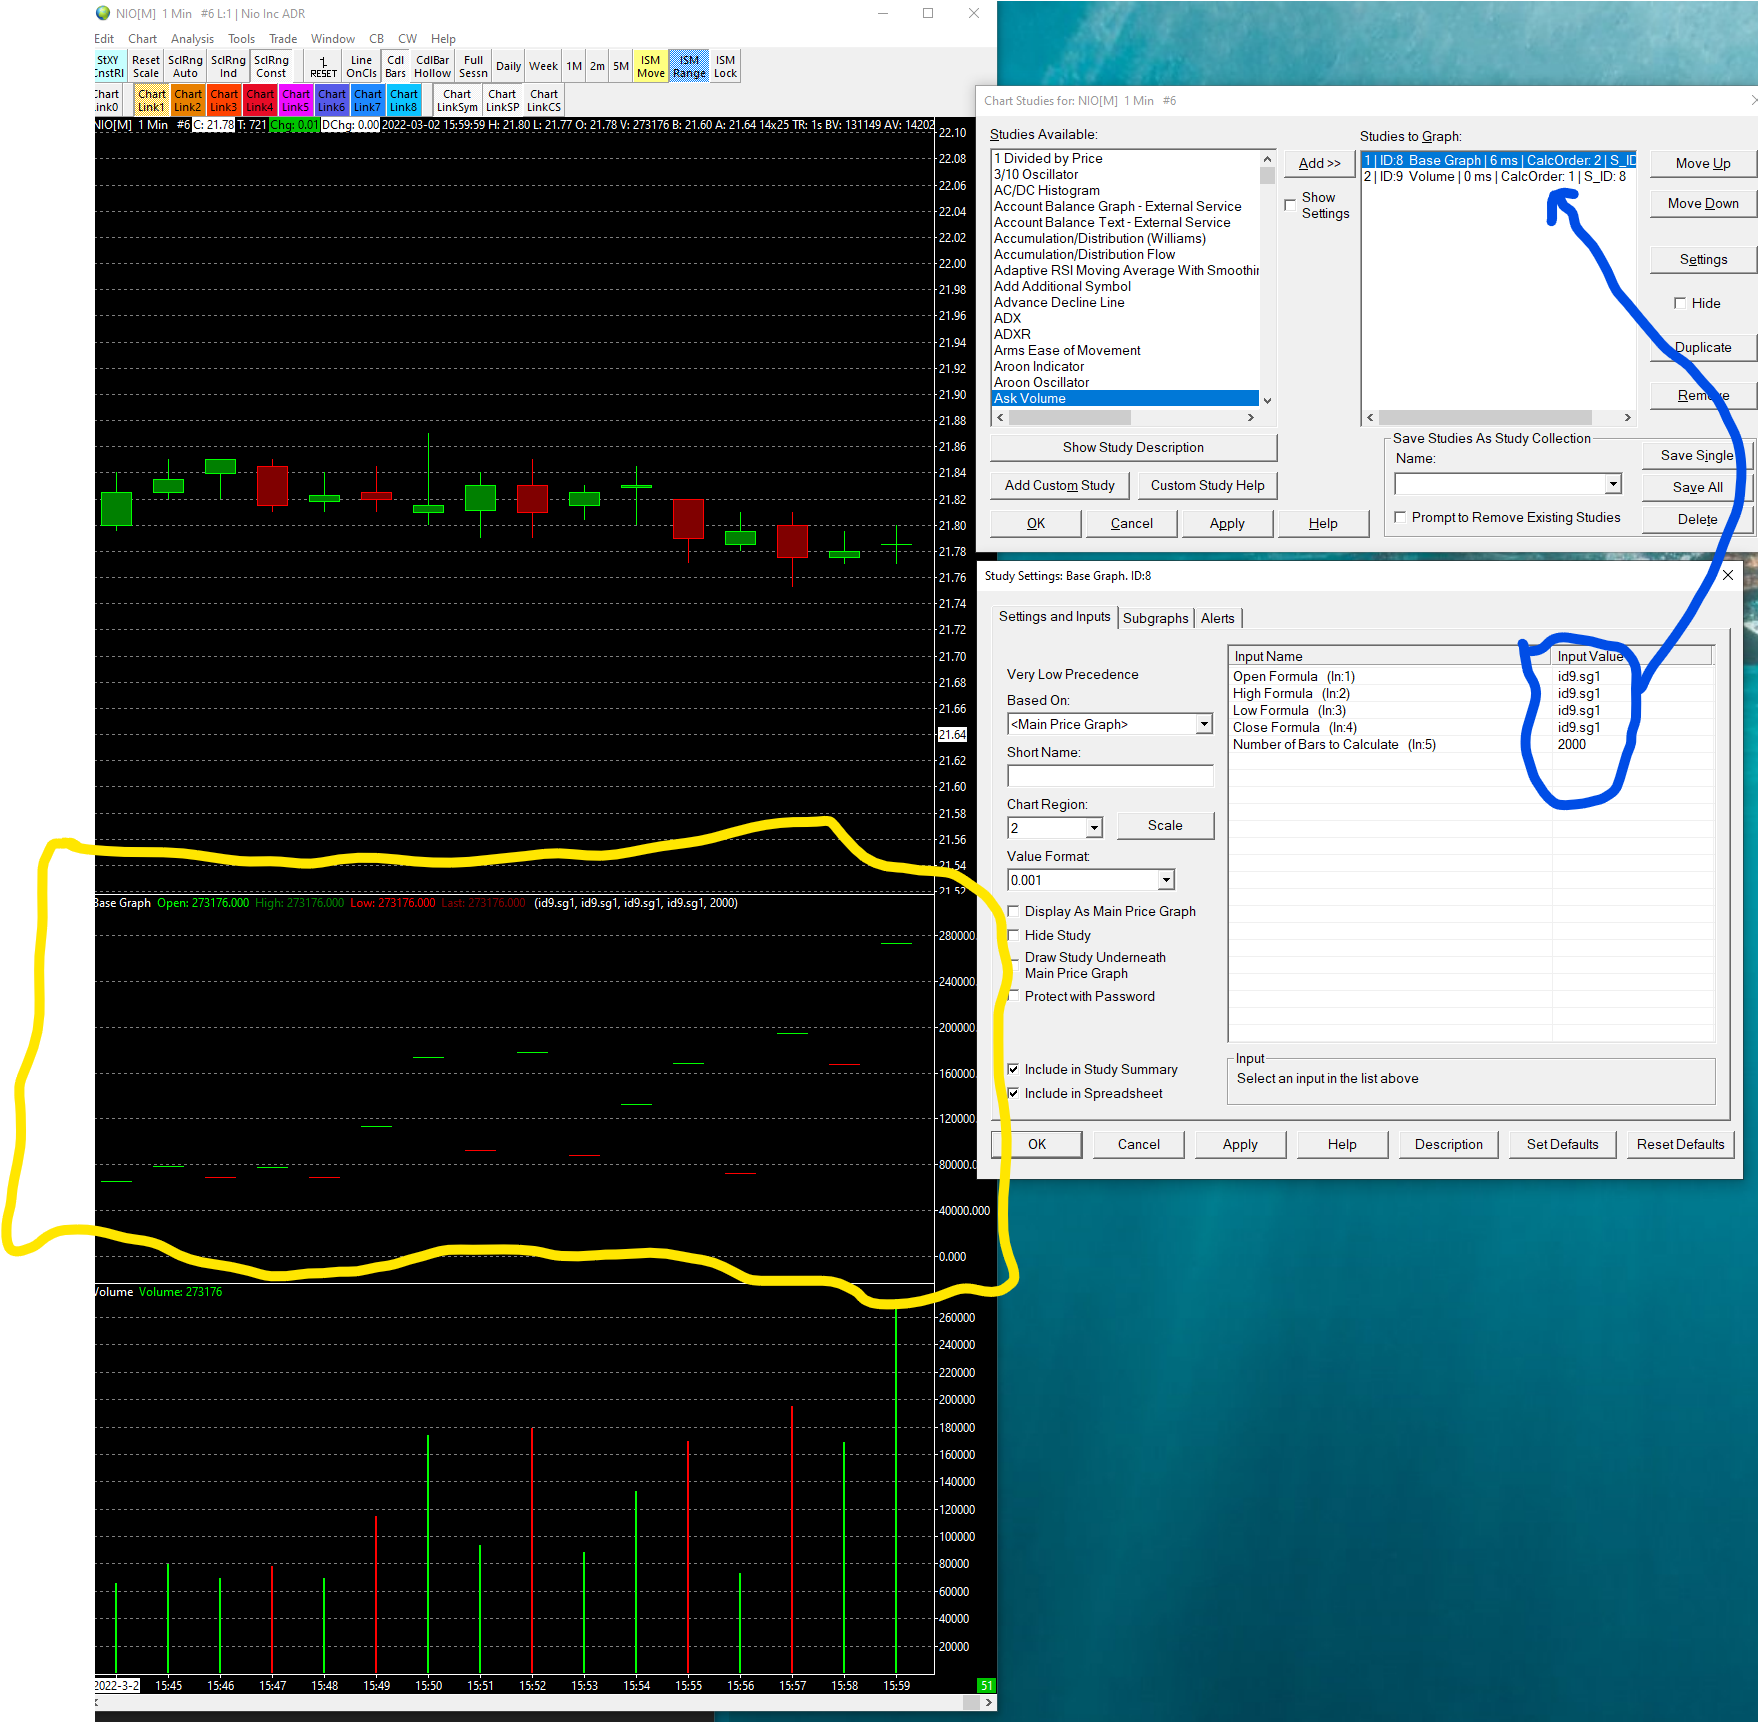Select ID:9 Volume in Studies to Graph
Viewport: 1759px width, 1723px height.
coord(1497,176)
